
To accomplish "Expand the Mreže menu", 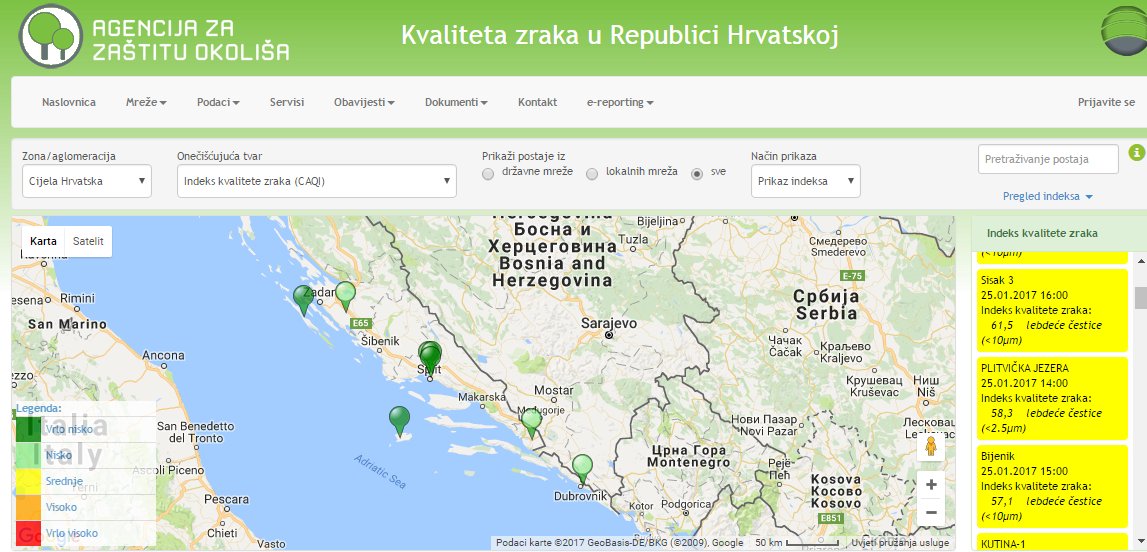I will pos(146,102).
